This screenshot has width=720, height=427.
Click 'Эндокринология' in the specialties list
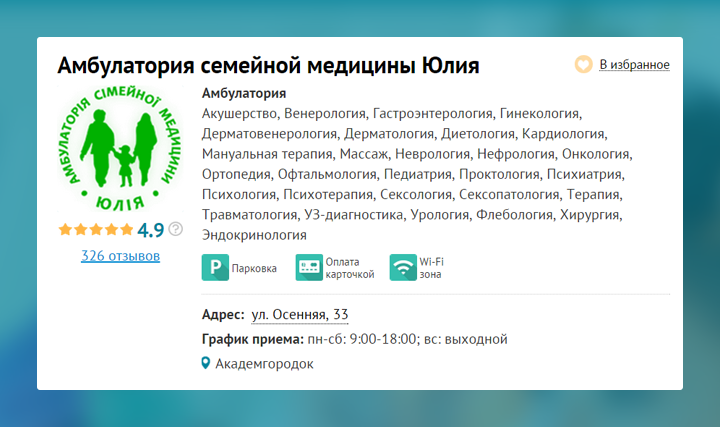[254, 235]
